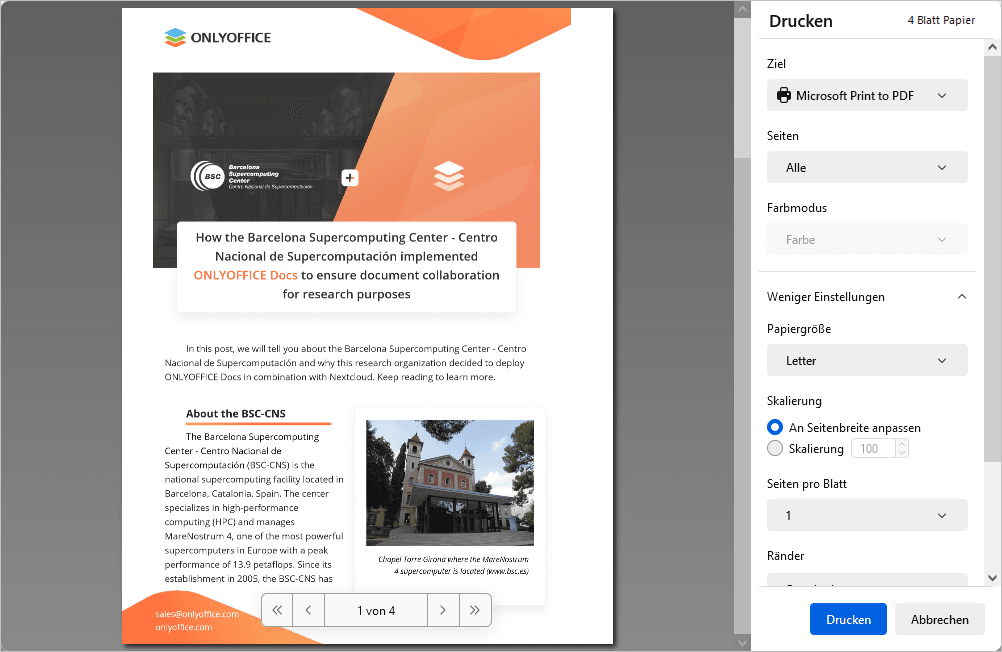Image resolution: width=1002 pixels, height=652 pixels.
Task: Click the 'Drucken' dialog title
Action: coord(801,21)
